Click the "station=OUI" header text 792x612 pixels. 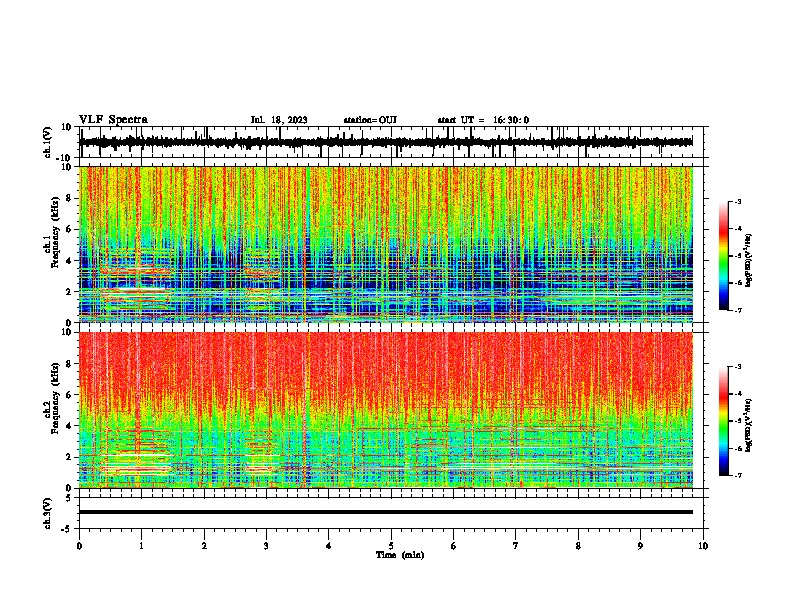(370, 120)
